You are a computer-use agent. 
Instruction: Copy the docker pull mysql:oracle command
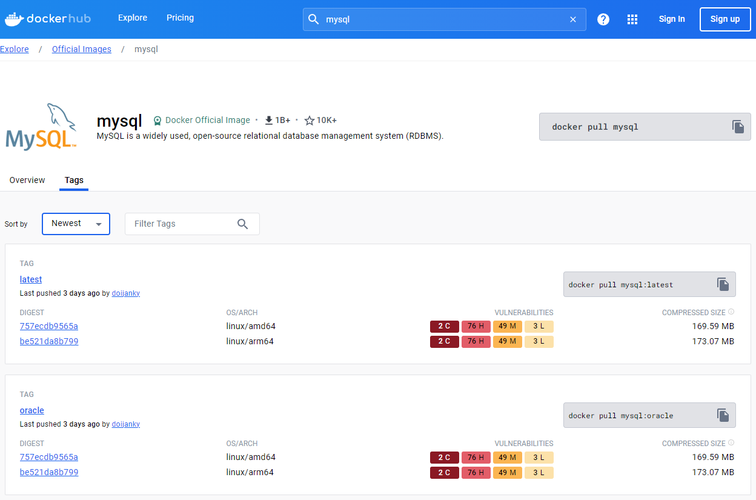pos(723,415)
